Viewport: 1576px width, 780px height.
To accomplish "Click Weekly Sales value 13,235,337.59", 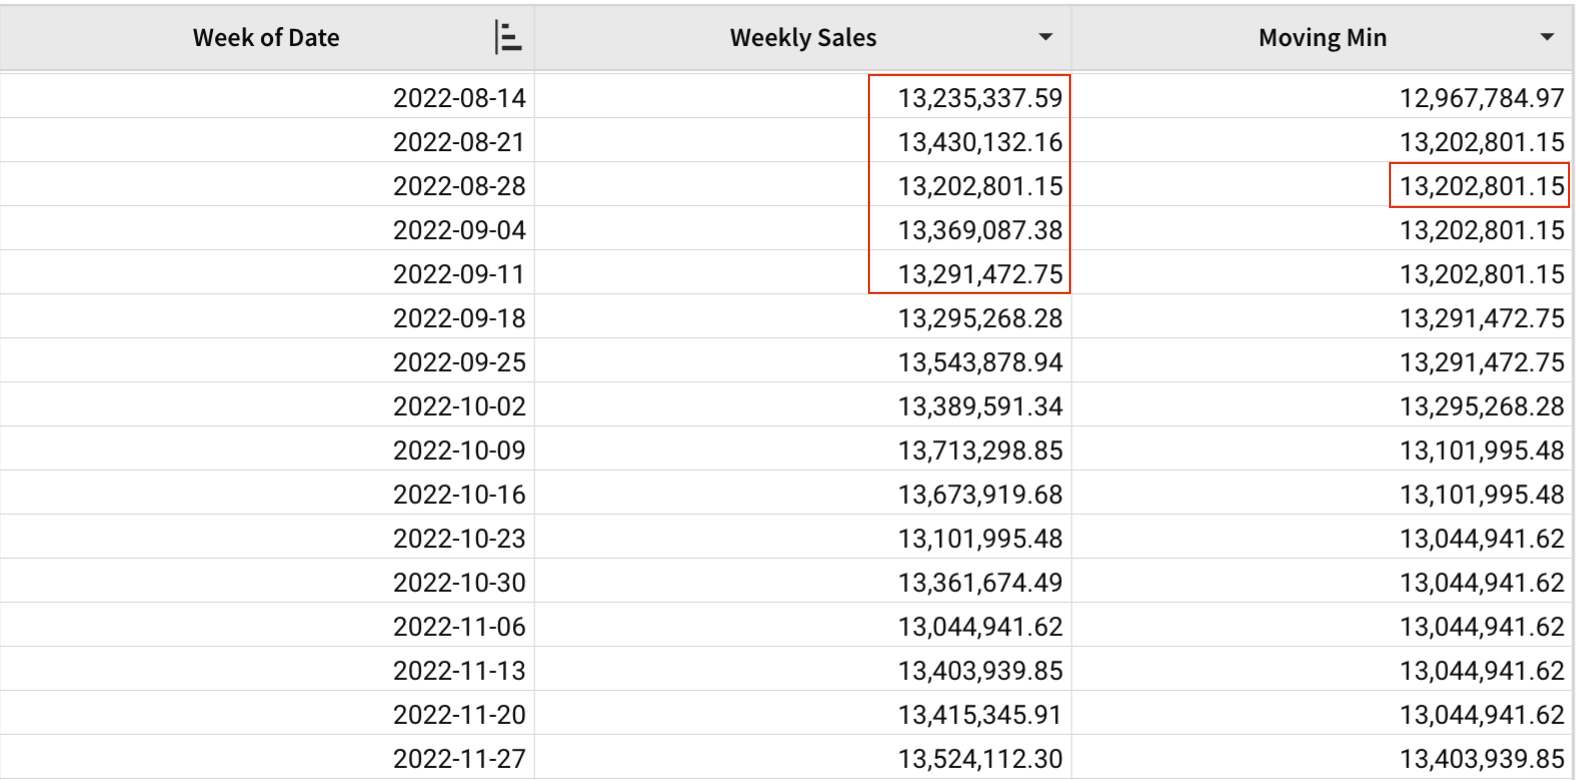I will tap(979, 98).
